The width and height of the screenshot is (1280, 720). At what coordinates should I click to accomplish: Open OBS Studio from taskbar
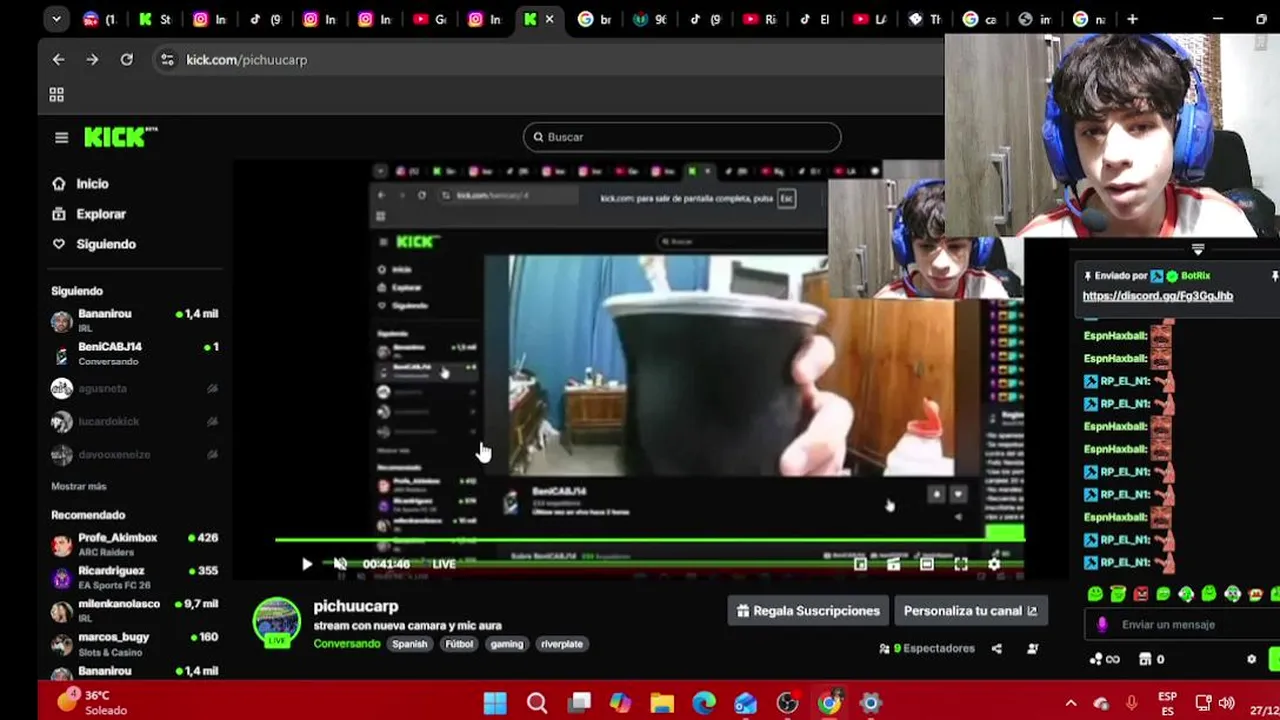click(x=788, y=703)
